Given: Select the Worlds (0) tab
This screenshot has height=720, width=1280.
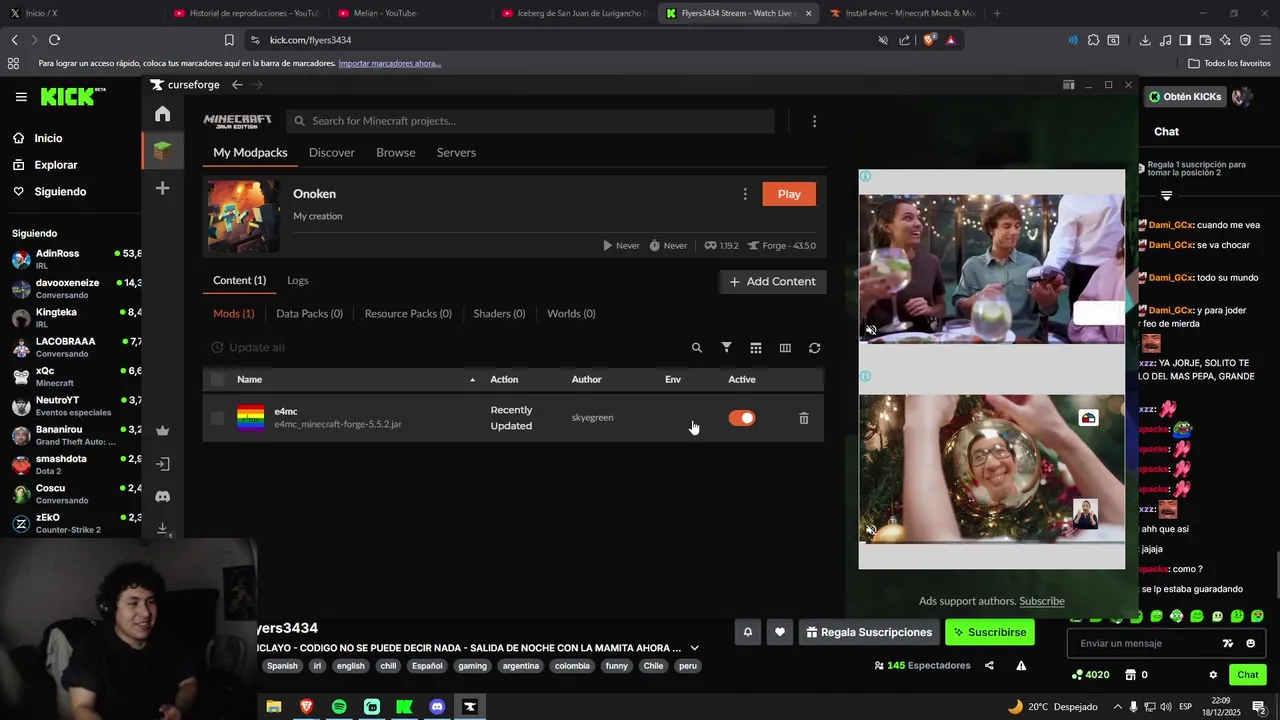Looking at the screenshot, I should (x=571, y=314).
